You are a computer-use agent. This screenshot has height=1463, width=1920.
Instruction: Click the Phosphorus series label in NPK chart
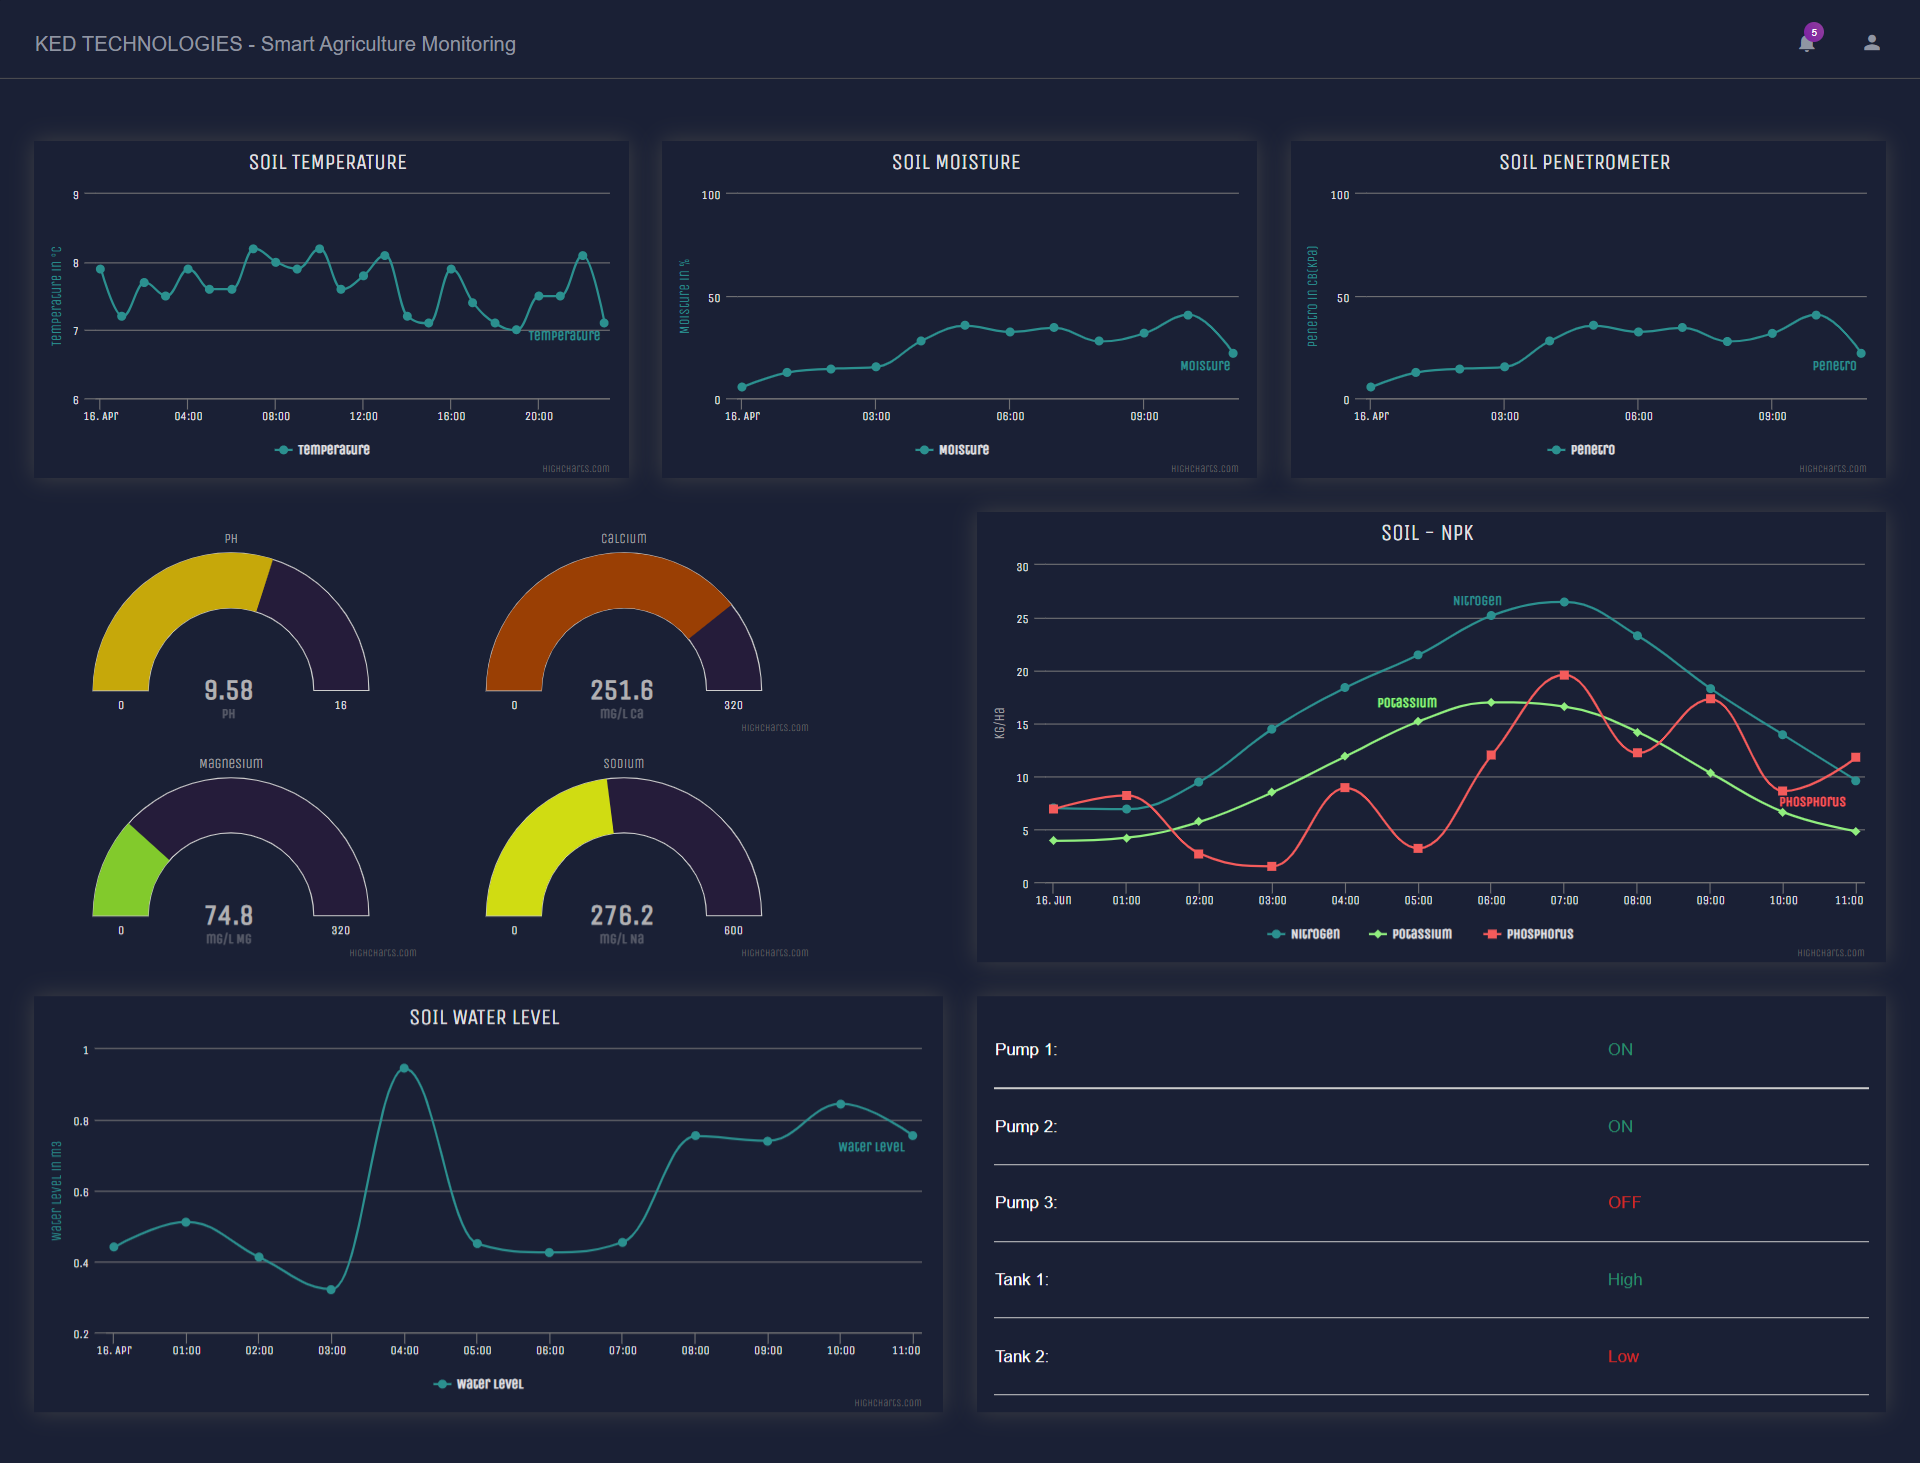[x=1812, y=802]
